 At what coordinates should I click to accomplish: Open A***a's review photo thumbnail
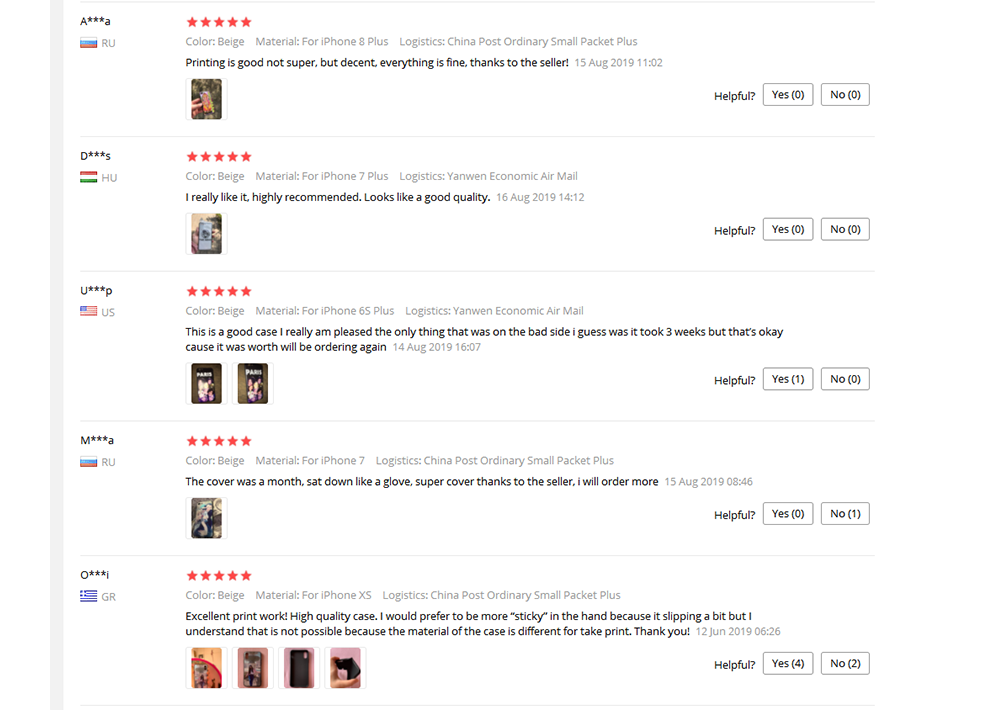coord(206,99)
